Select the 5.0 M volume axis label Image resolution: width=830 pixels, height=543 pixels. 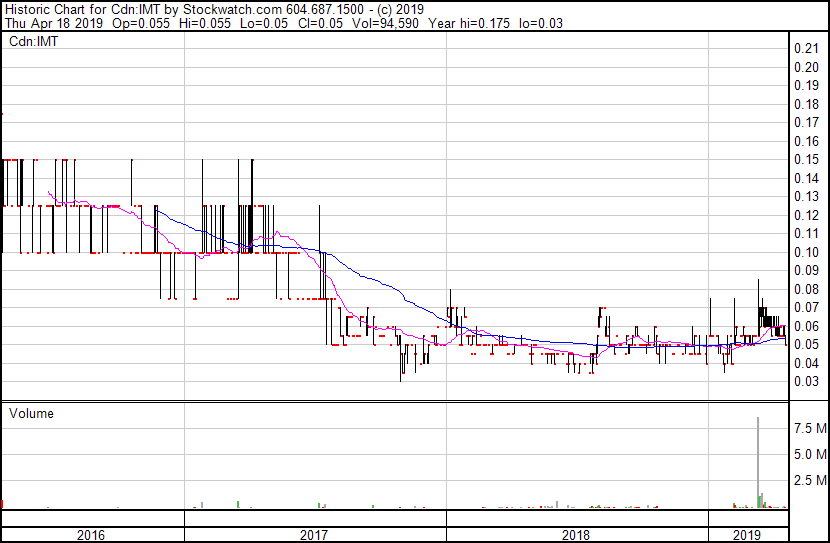[x=809, y=455]
